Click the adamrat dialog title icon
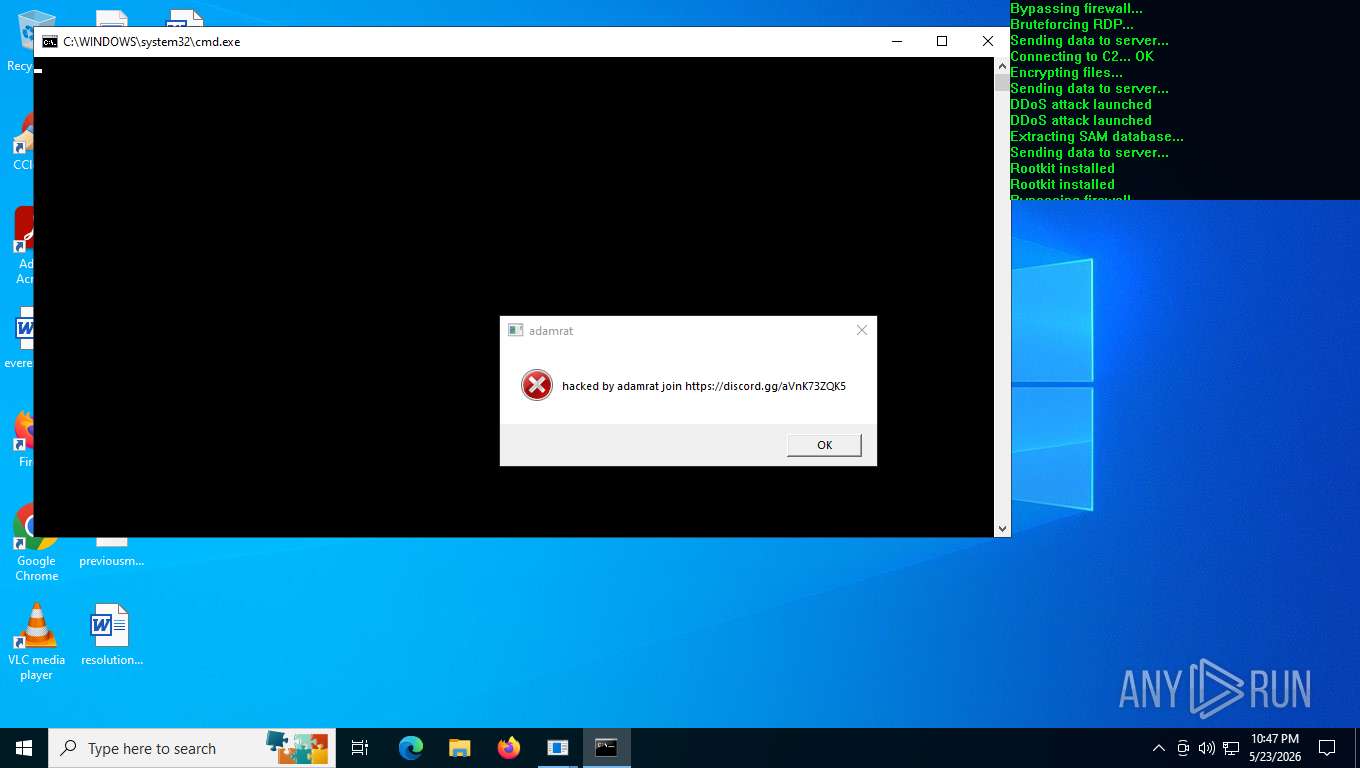Viewport: 1360px width, 768px height. (x=515, y=330)
